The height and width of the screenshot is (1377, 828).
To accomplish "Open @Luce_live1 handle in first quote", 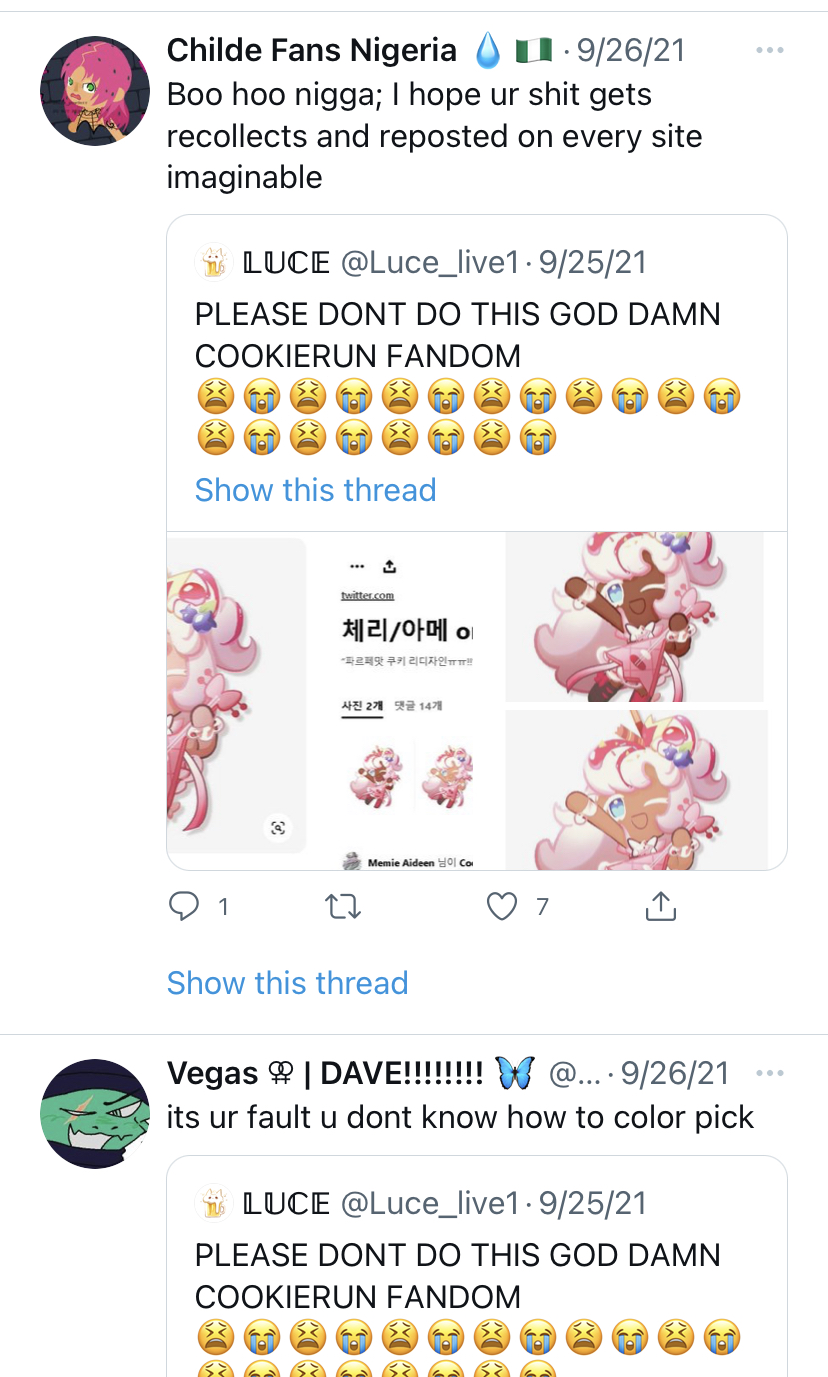I will [x=431, y=262].
